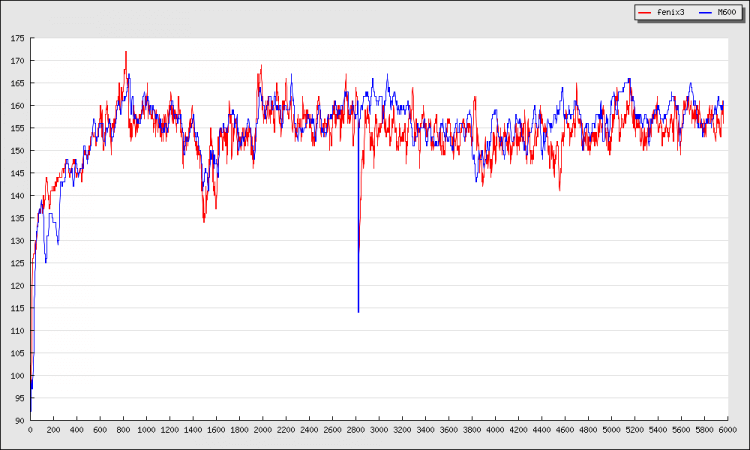Click the 0 label on the x-axis

click(30, 430)
